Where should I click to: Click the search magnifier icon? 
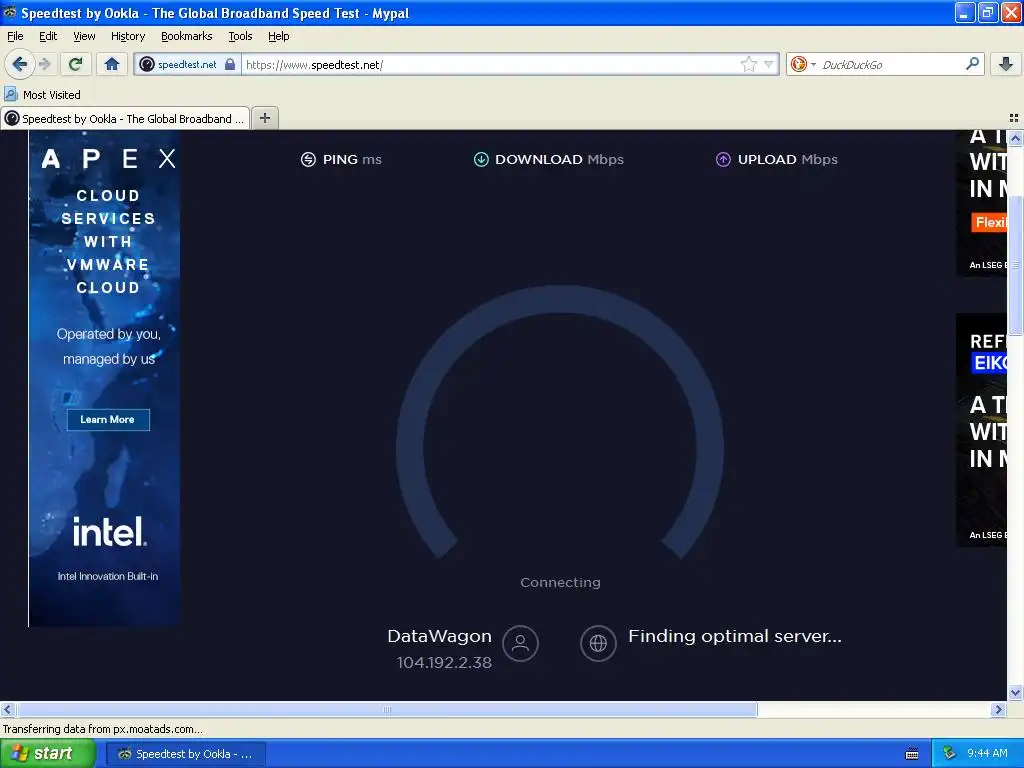tap(972, 64)
